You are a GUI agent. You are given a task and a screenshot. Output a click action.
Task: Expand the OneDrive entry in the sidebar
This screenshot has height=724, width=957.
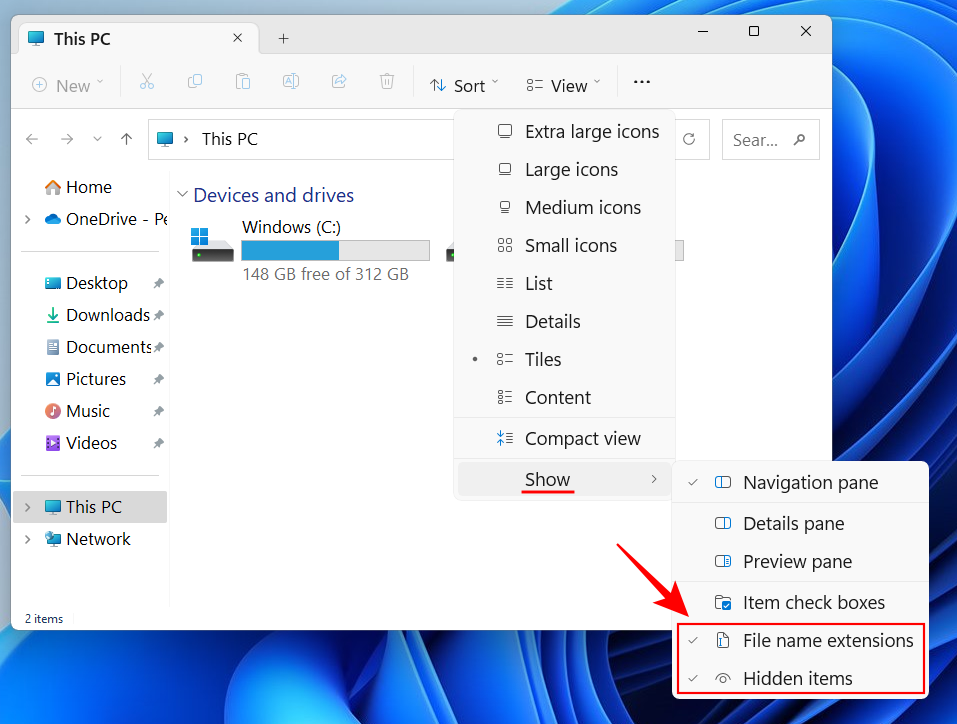(28, 219)
